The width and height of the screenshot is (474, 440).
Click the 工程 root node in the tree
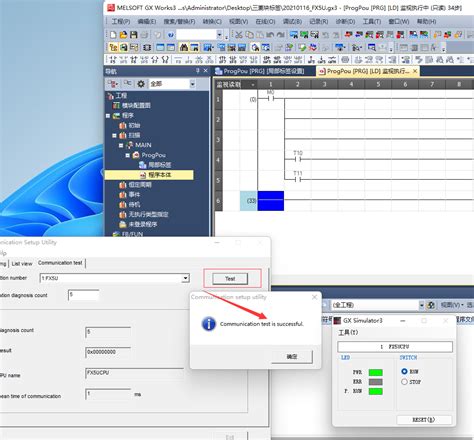[x=117, y=96]
